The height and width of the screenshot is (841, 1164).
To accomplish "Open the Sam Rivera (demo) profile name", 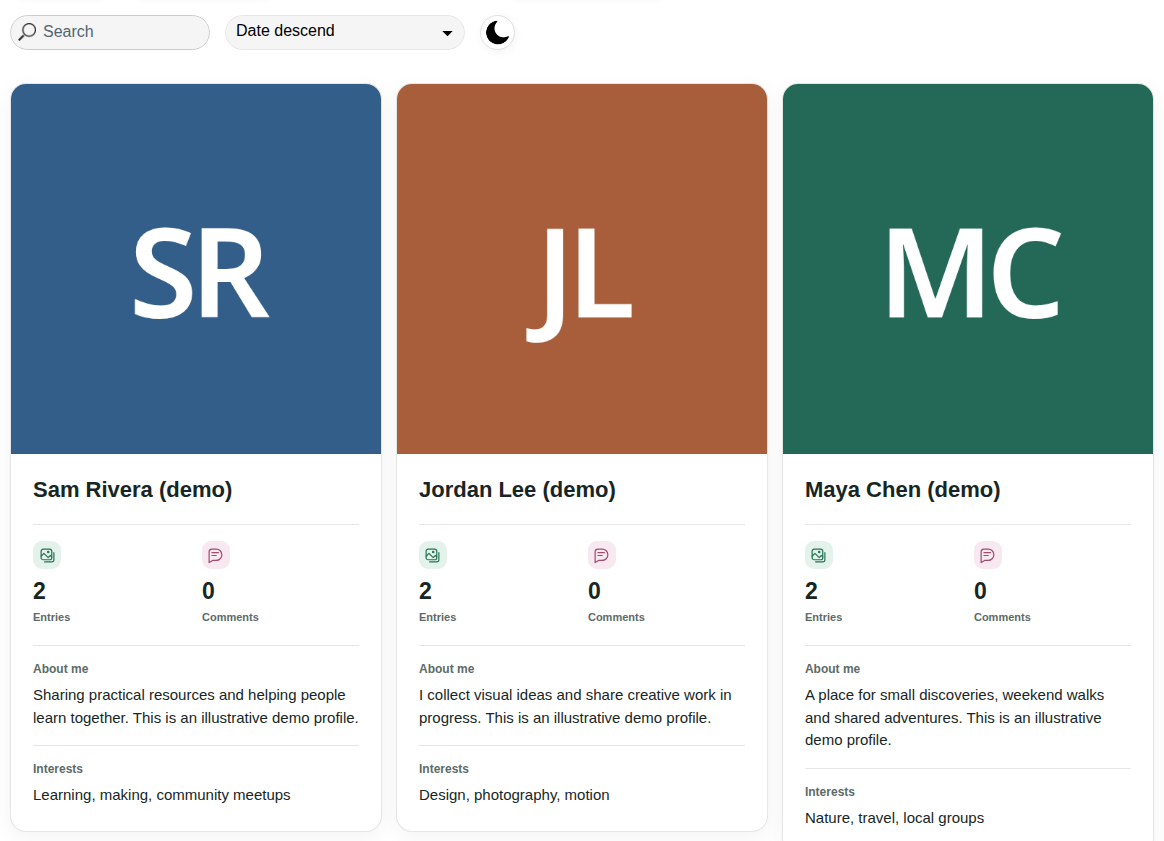I will point(133,490).
